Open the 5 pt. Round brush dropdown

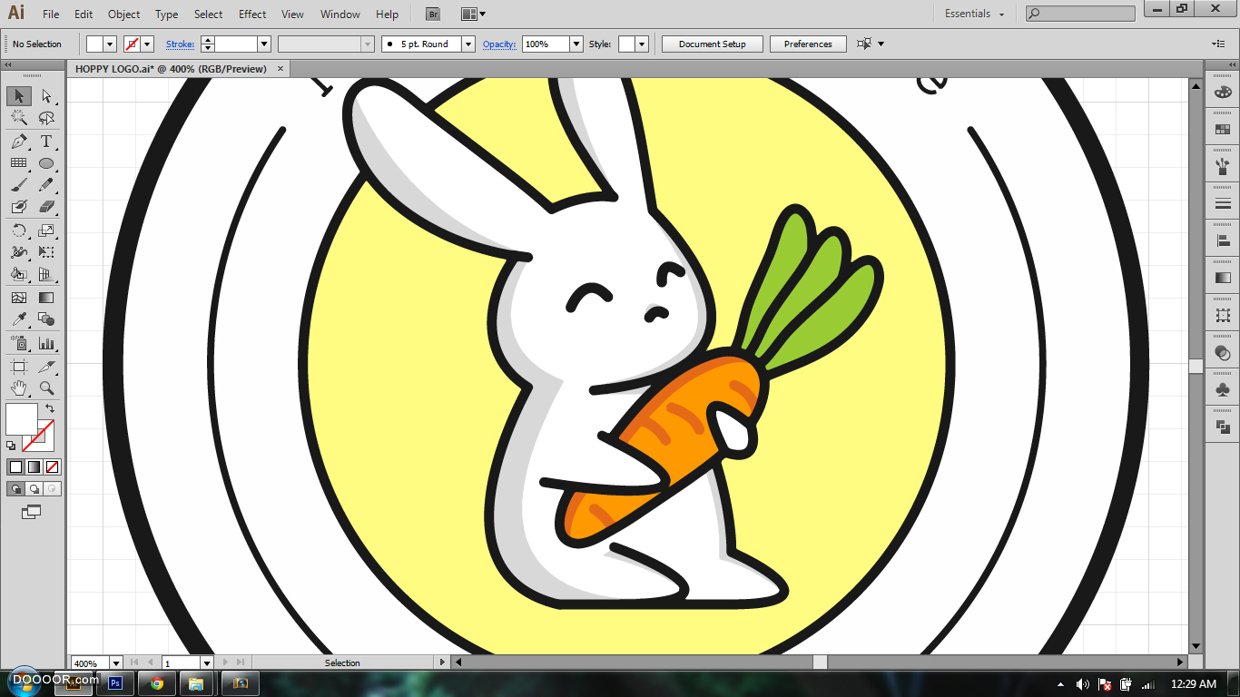pos(468,44)
